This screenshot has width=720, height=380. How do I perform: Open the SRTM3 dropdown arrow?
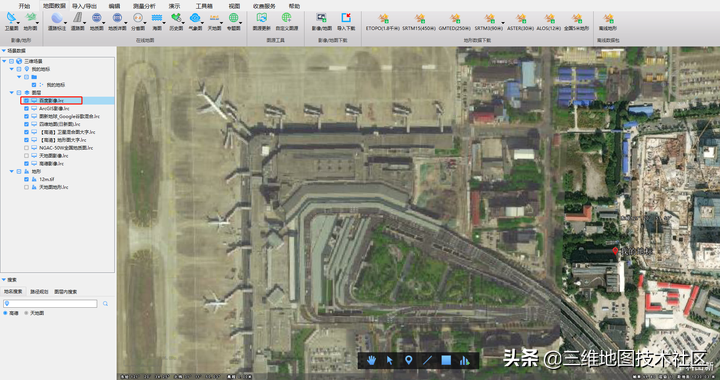pos(502,23)
